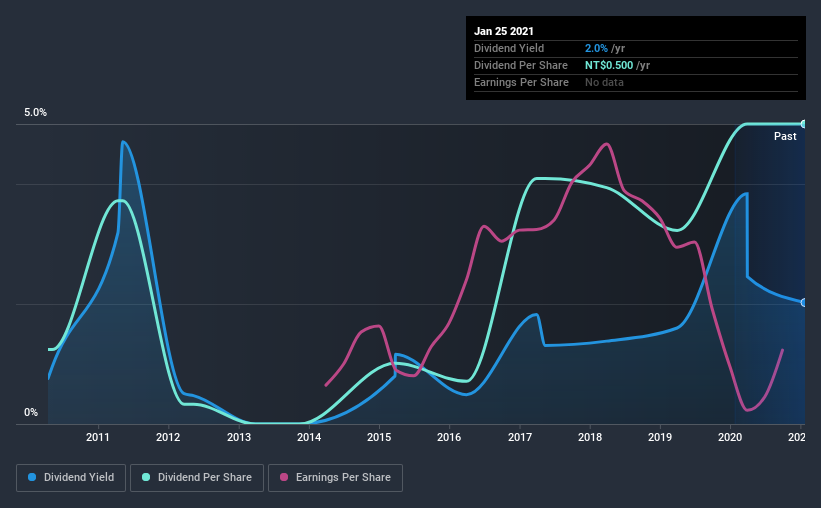
Task: Click the 2013 x-axis label
Action: [239, 437]
